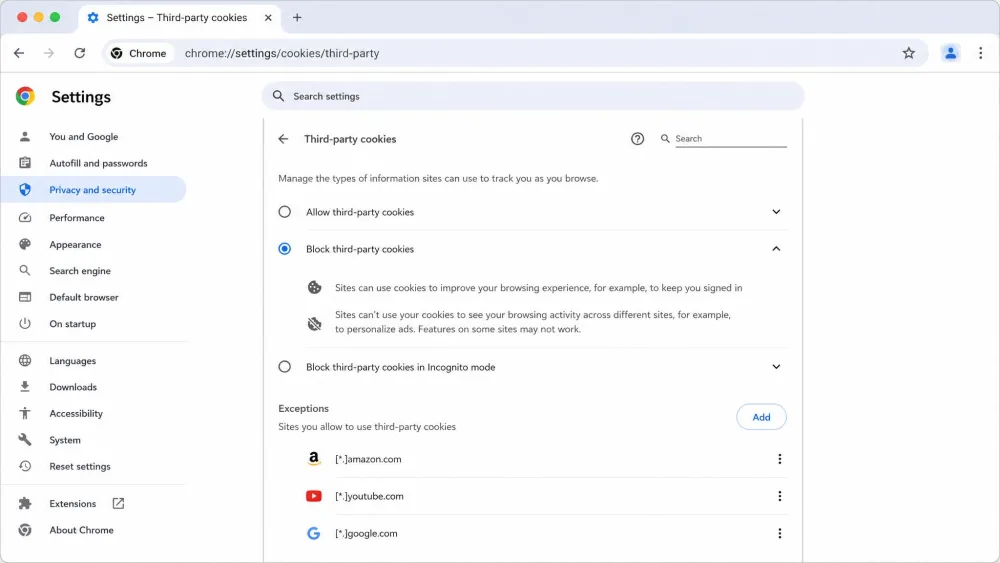This screenshot has width=1000, height=563.
Task: Click the Google favicon
Action: click(314, 533)
